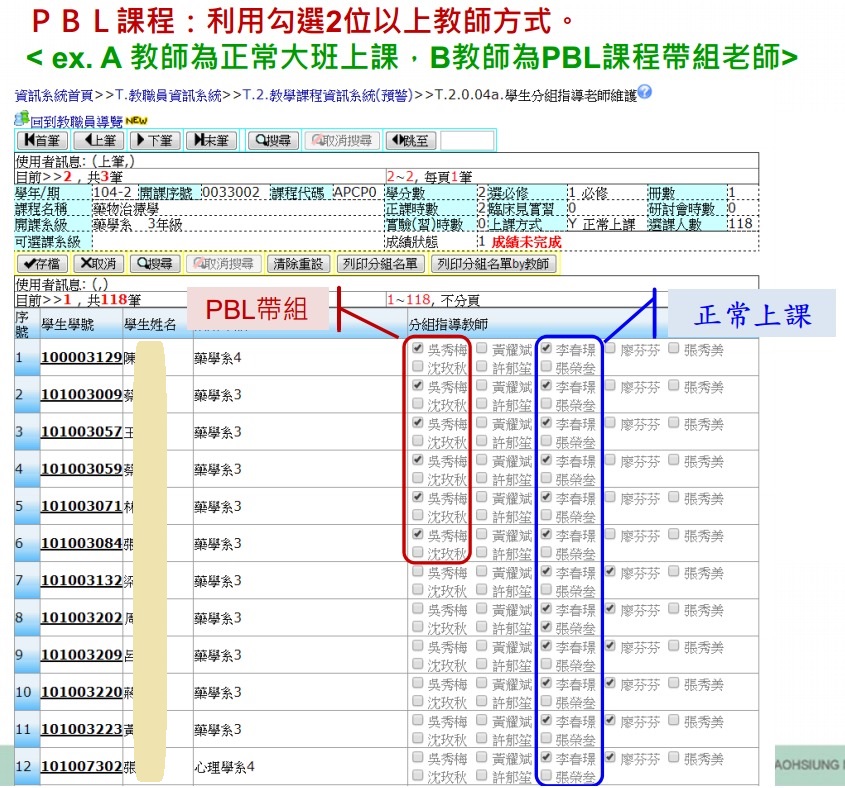Open T.教職員資訊系統 breadcrumb link

tap(169, 96)
